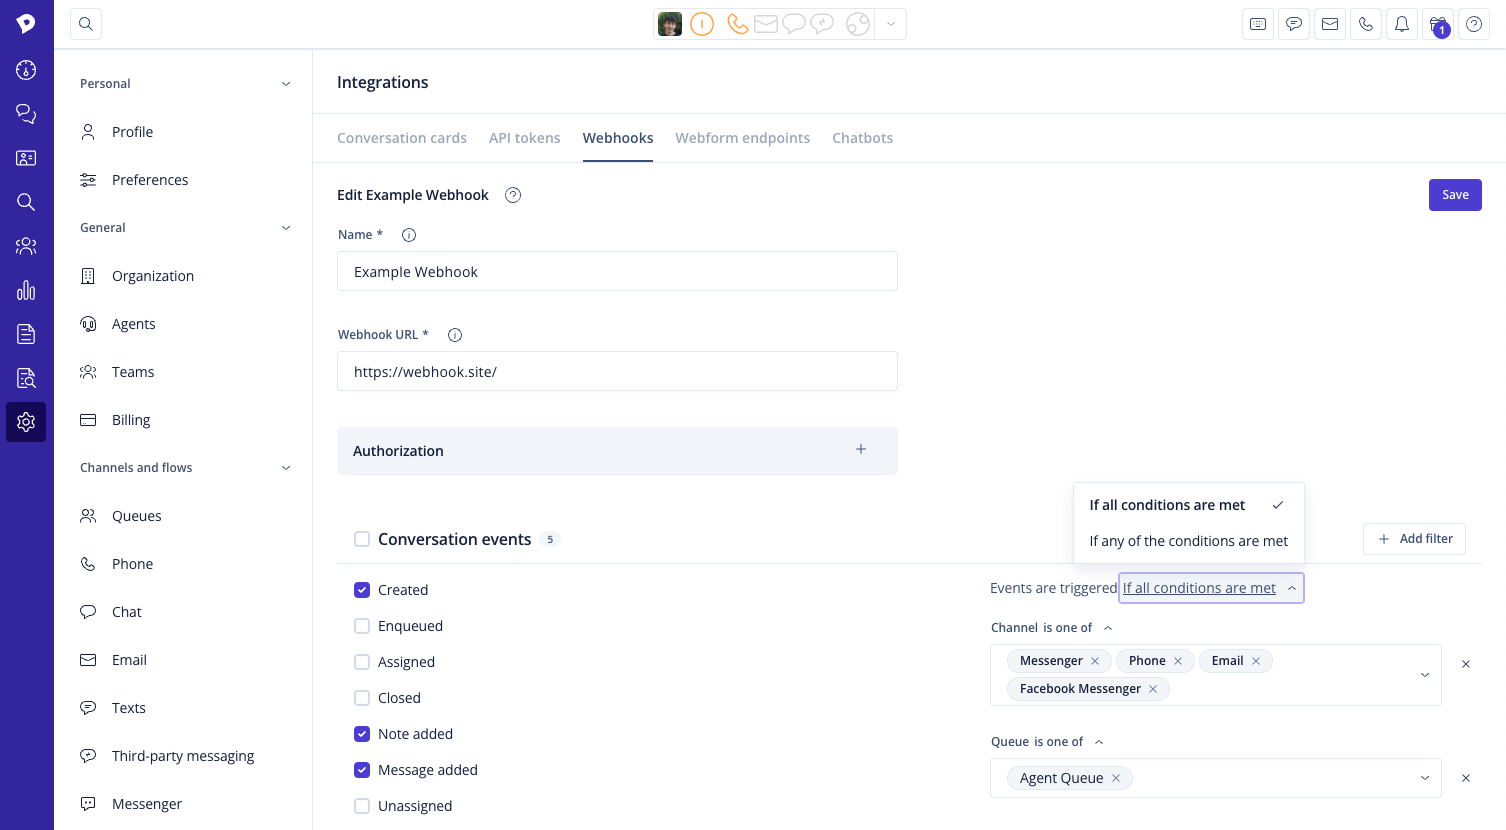Click the help question mark icon top right
The width and height of the screenshot is (1506, 830).
[x=1474, y=24]
